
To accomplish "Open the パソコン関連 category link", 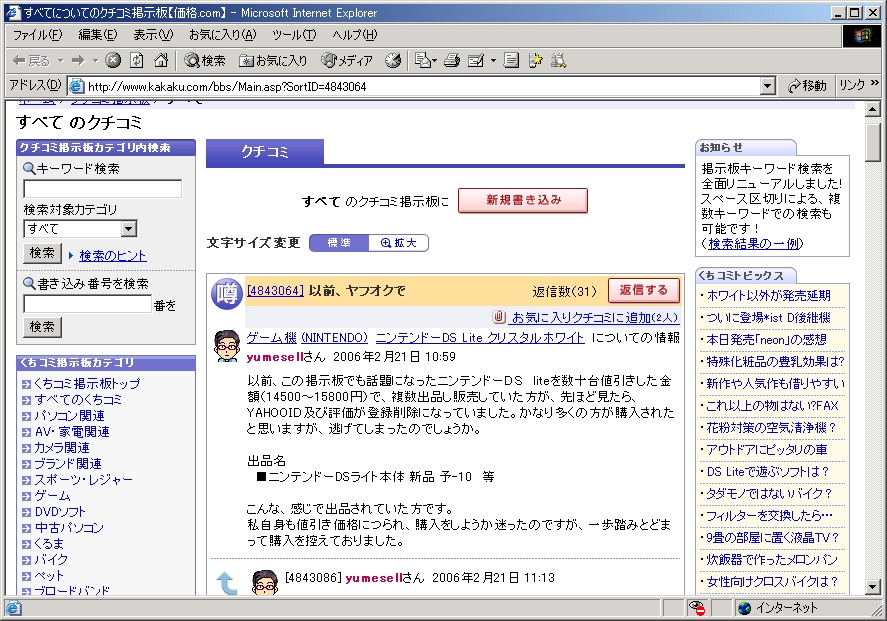I will [x=69, y=416].
